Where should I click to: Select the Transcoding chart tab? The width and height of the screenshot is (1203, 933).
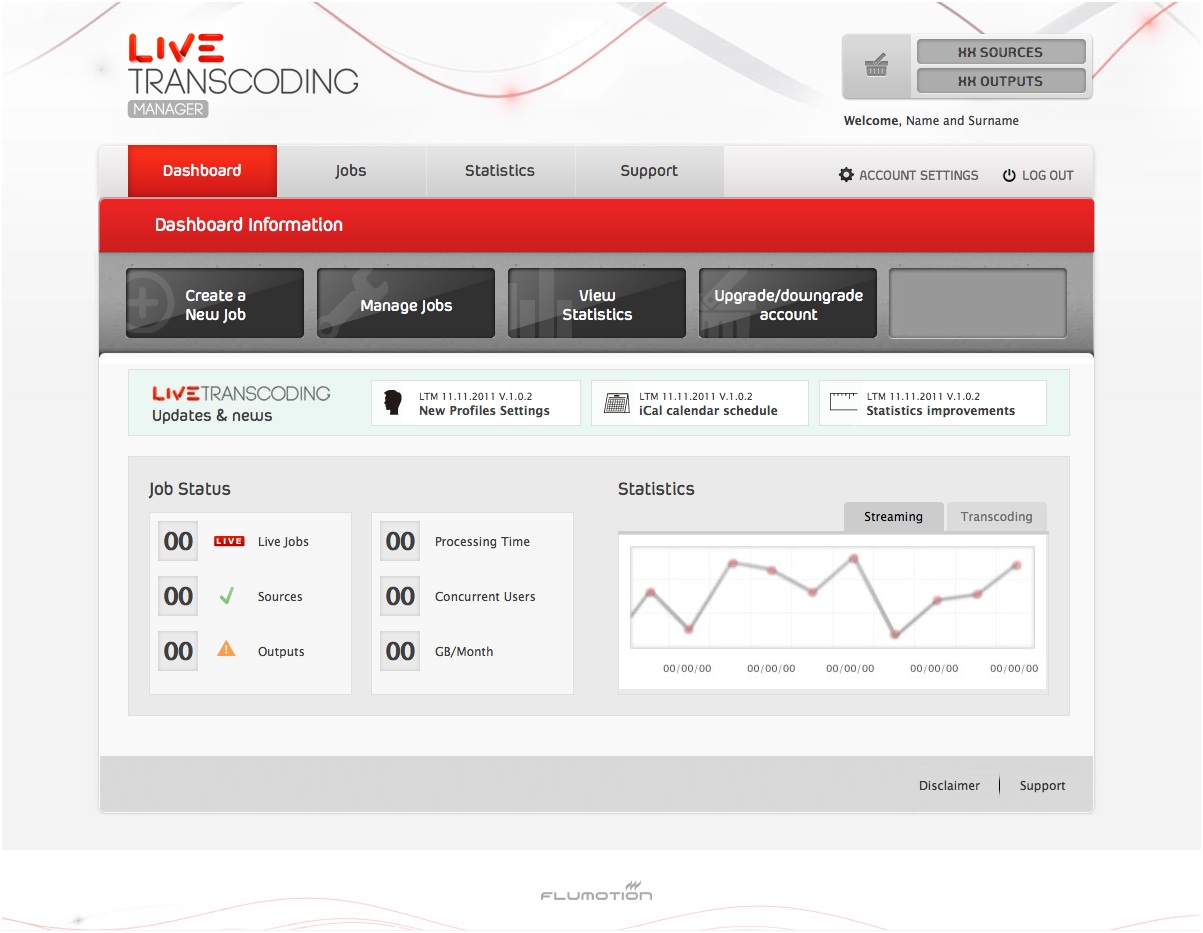tap(997, 517)
